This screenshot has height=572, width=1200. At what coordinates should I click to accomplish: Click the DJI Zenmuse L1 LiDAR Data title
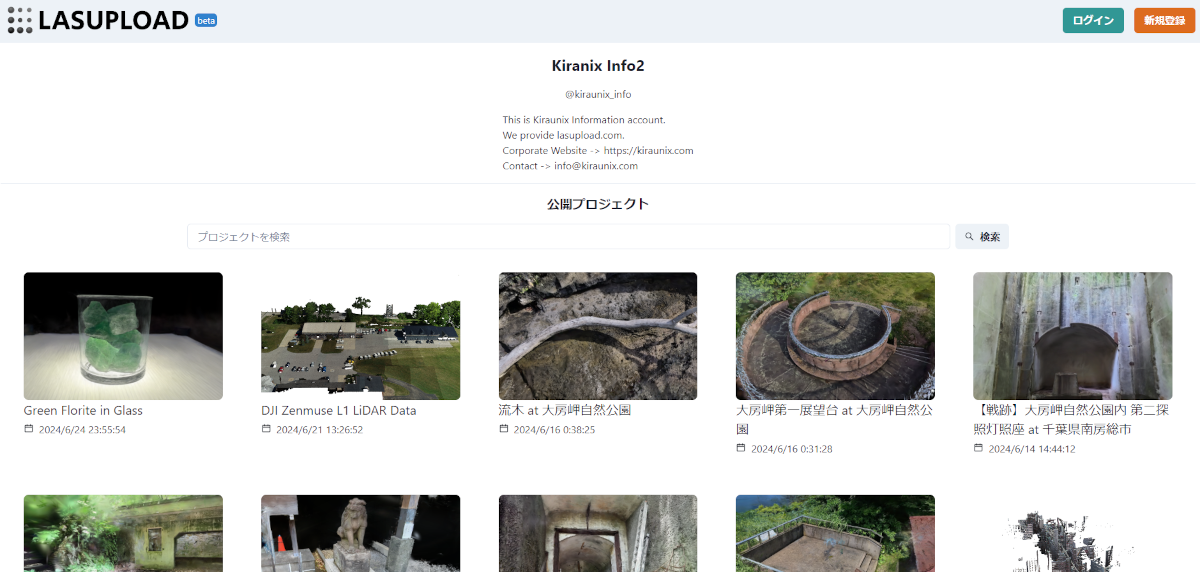[339, 411]
